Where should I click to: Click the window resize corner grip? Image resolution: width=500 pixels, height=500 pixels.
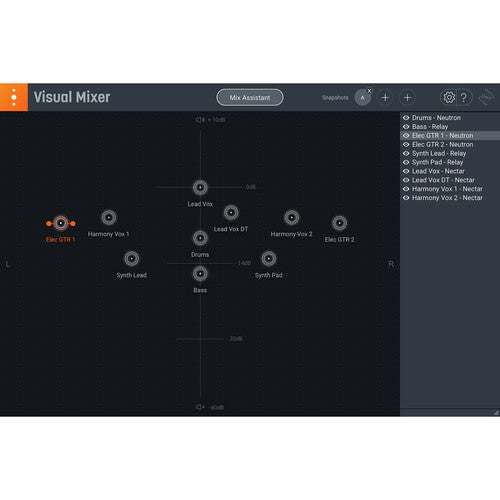click(x=496, y=412)
